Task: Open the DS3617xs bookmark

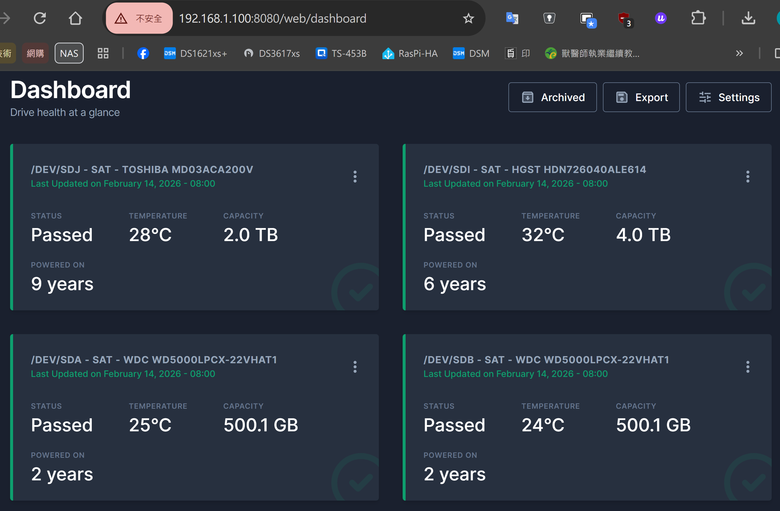Action: (272, 53)
